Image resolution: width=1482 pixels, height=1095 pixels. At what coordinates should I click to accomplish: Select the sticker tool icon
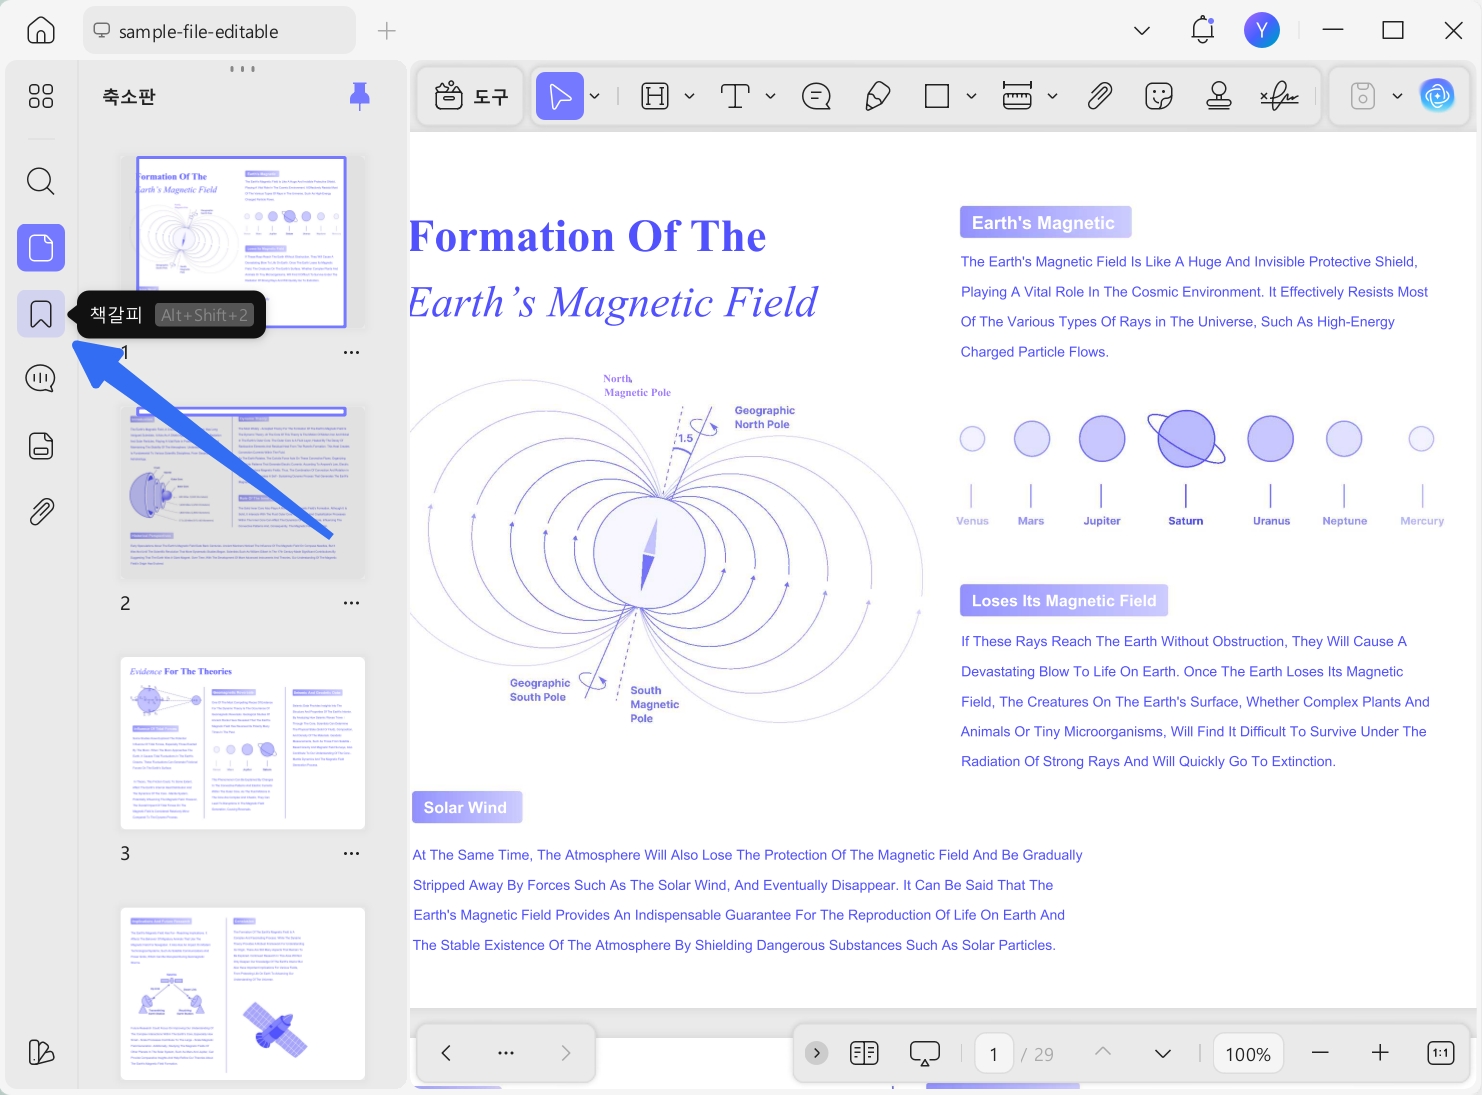coord(1159,96)
